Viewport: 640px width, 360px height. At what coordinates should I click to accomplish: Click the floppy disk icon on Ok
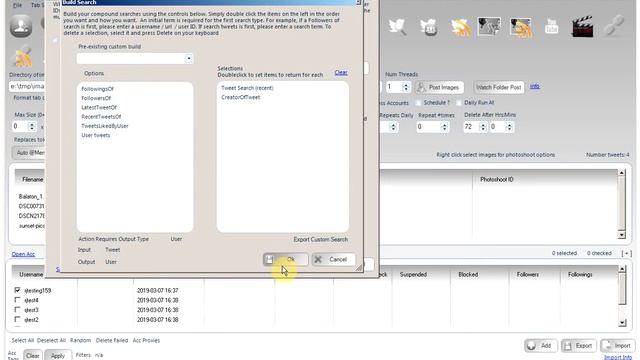click(x=269, y=259)
